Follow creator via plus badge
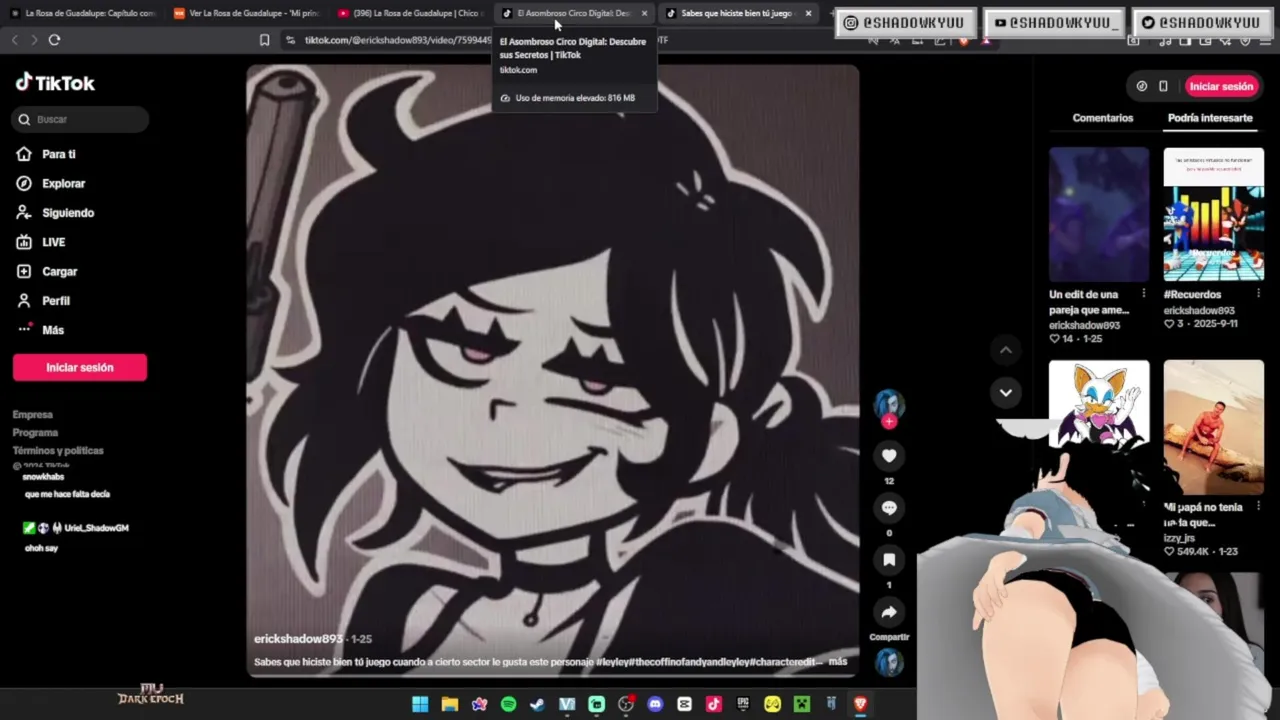 click(889, 421)
